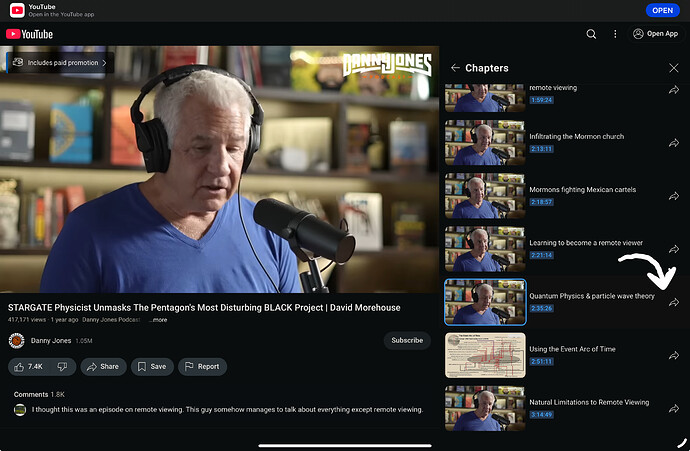Jump to timestamp 1:59:24
690x451 pixels.
(541, 100)
